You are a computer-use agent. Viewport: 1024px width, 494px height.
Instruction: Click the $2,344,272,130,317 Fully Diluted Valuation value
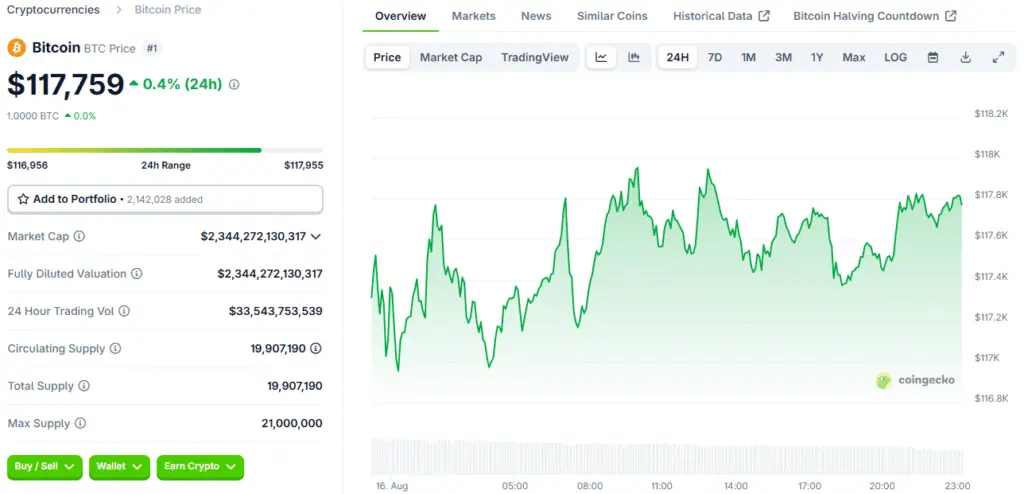point(270,274)
